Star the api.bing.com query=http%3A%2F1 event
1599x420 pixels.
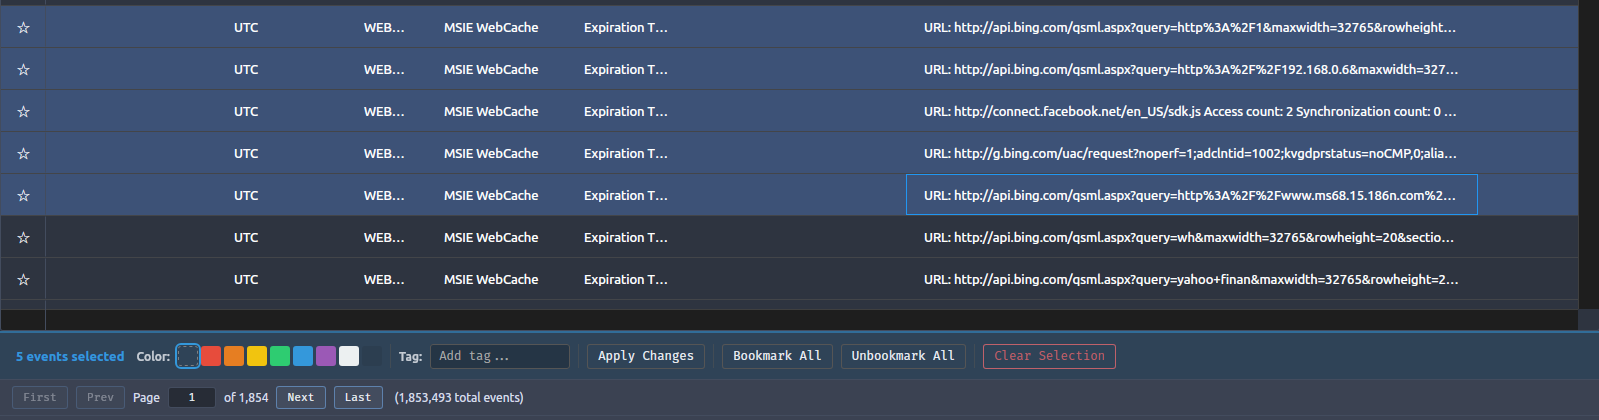tap(23, 28)
